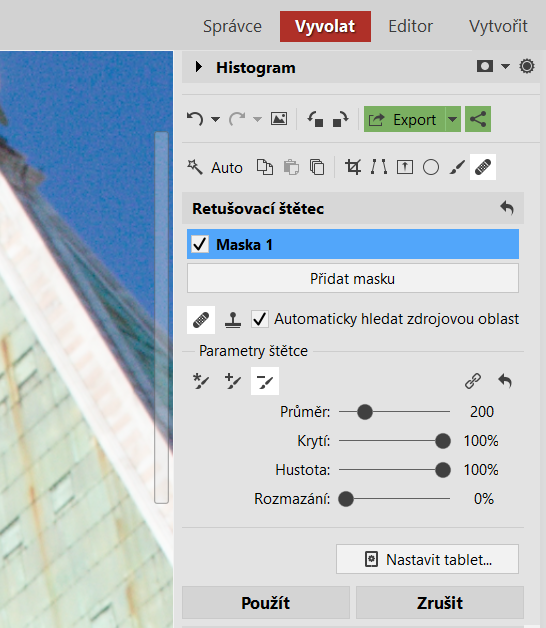
Task: Click the Průměr slider handle
Action: (x=365, y=412)
